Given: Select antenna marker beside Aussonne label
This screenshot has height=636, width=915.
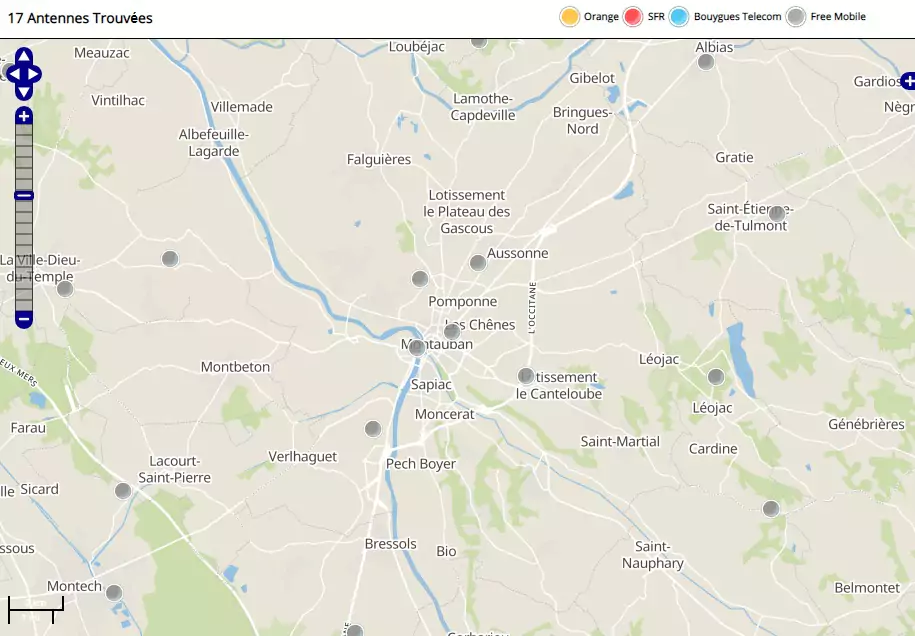Looking at the screenshot, I should point(478,263).
